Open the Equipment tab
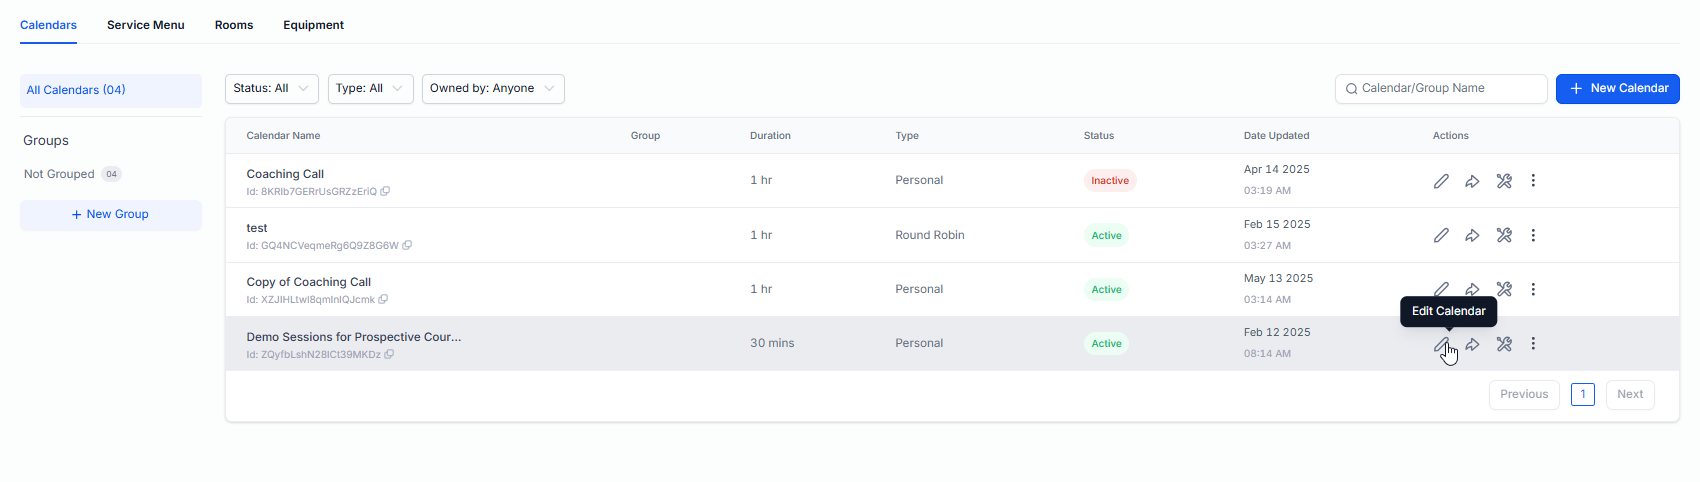 click(x=313, y=25)
